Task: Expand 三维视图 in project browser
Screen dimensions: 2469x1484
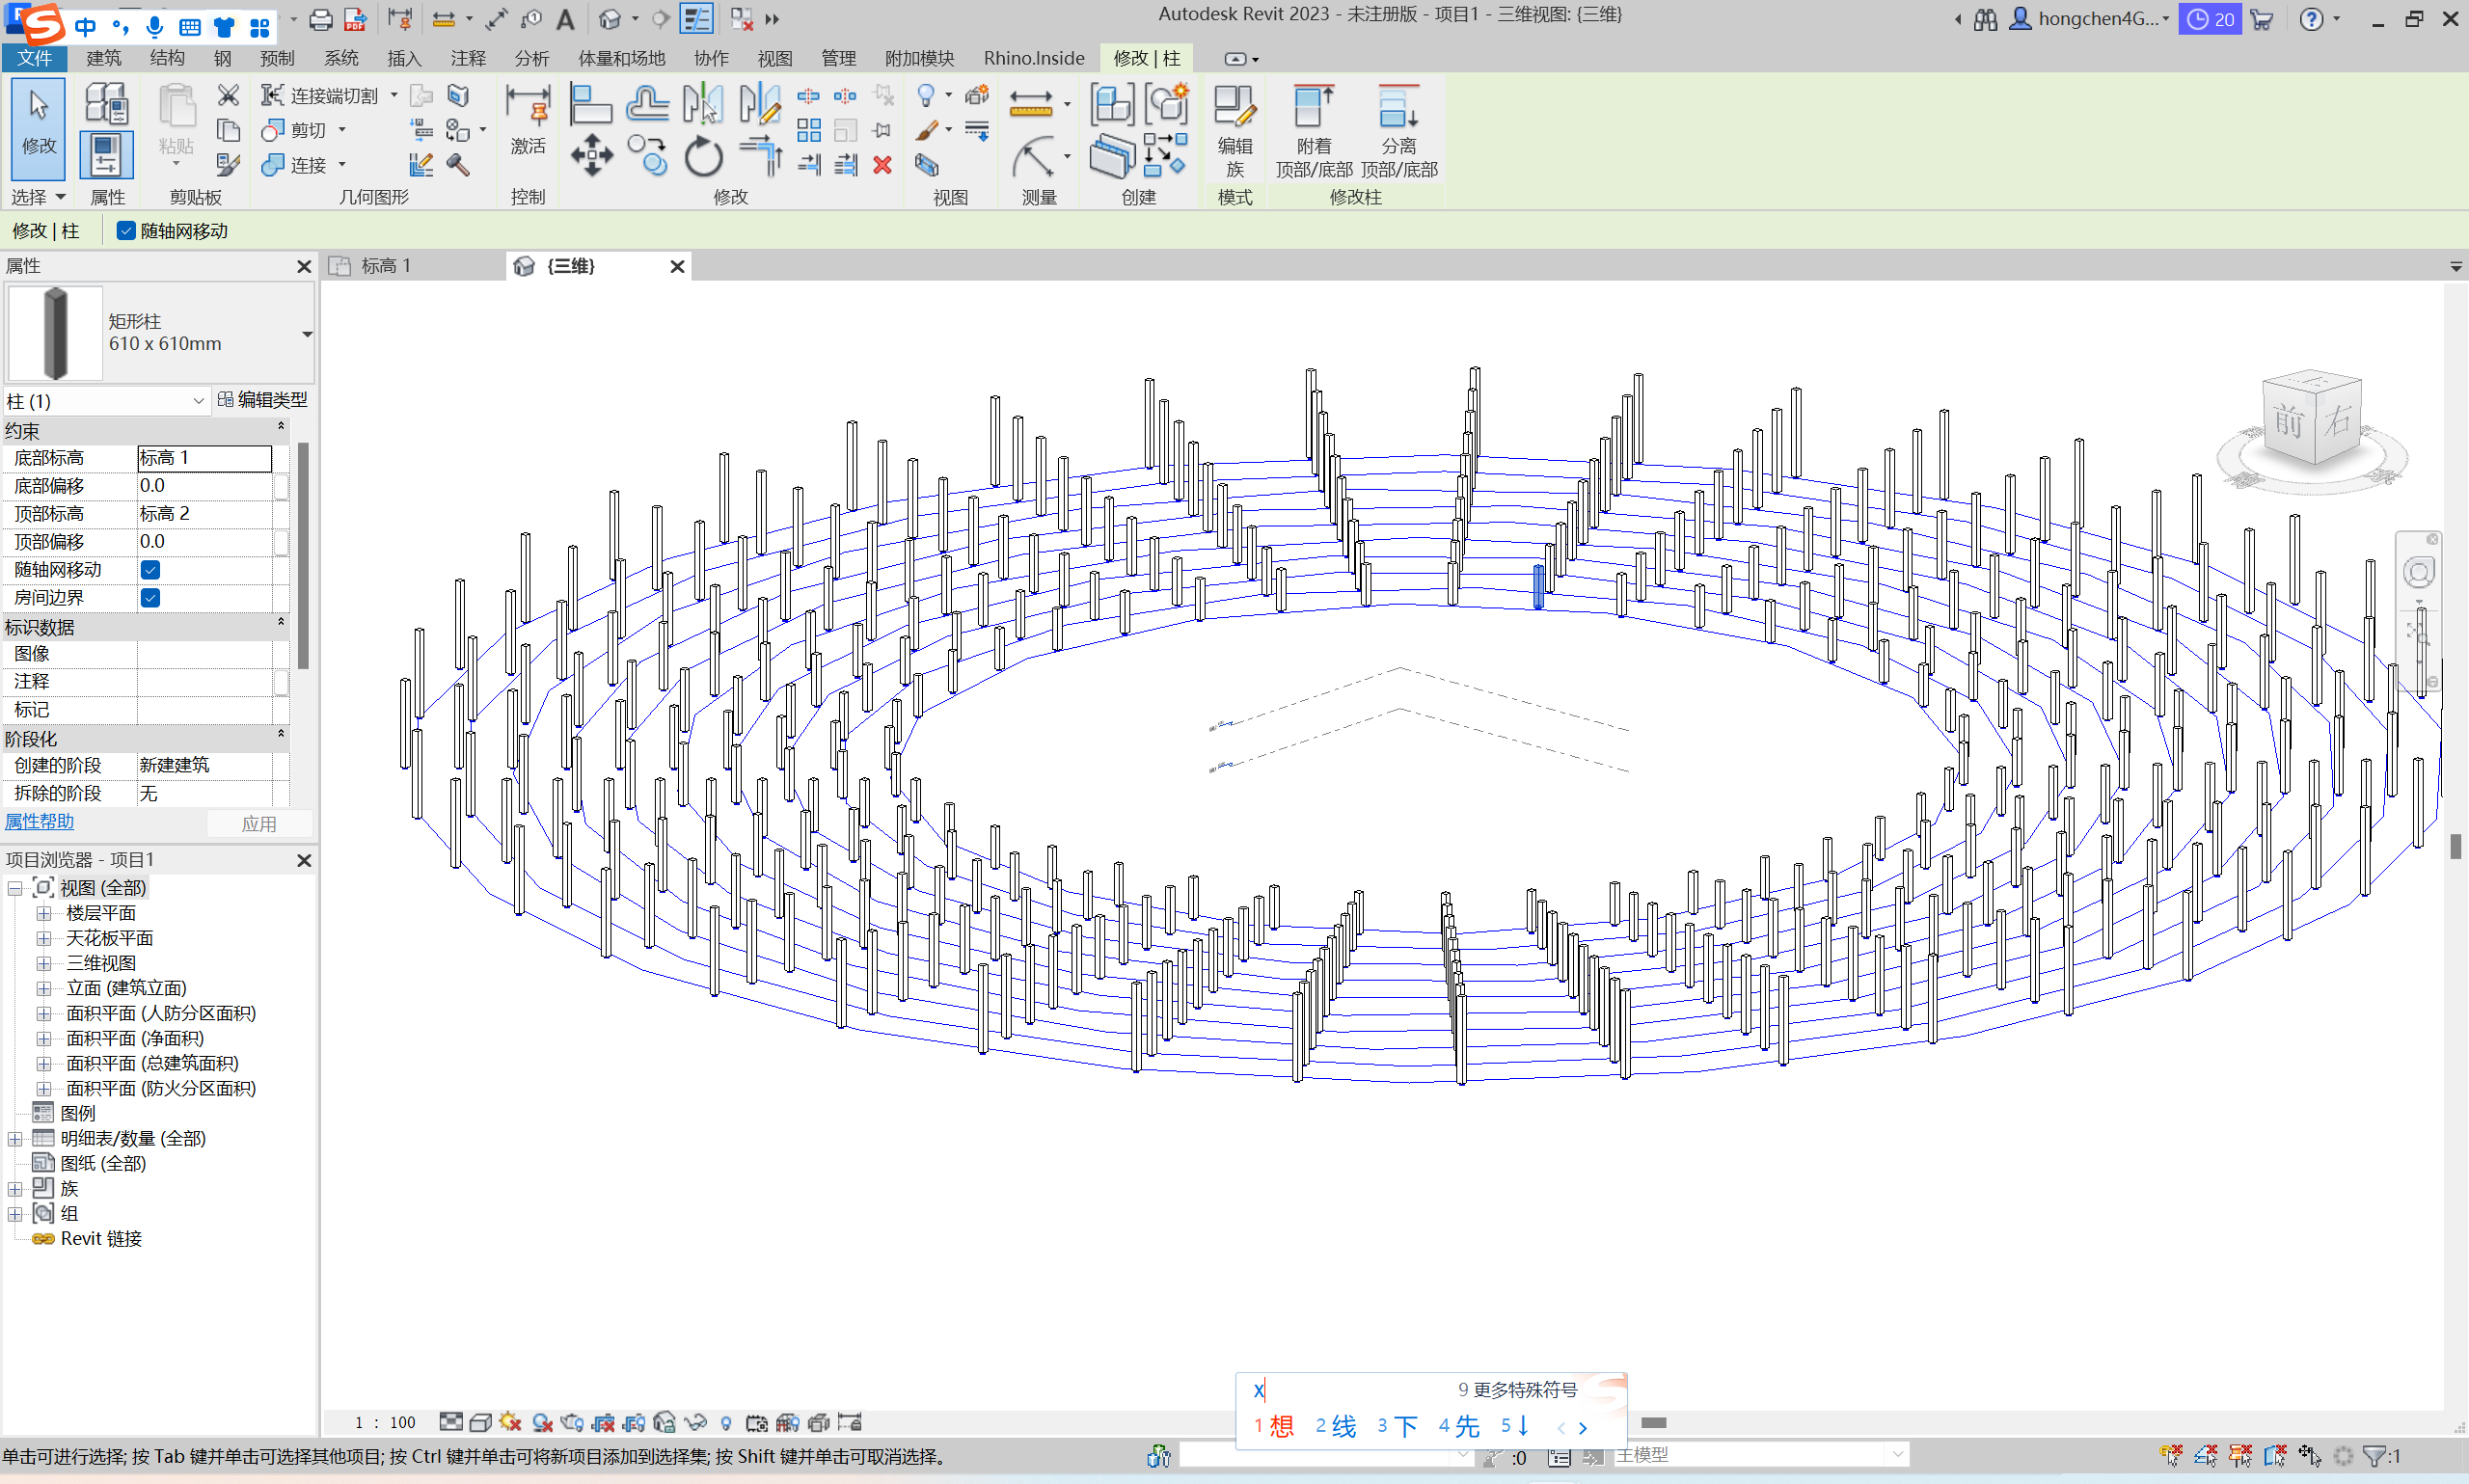Action: tap(44, 963)
